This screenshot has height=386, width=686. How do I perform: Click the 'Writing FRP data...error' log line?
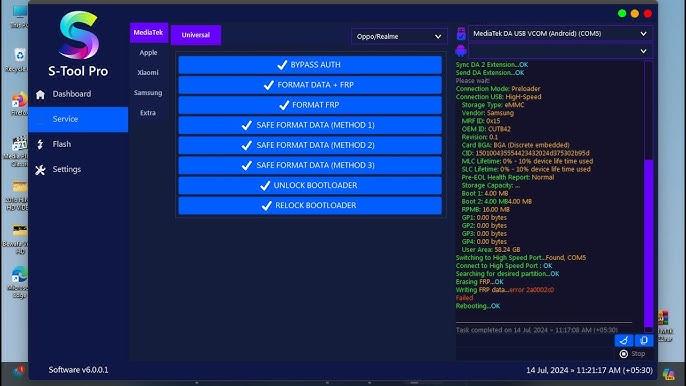click(505, 290)
